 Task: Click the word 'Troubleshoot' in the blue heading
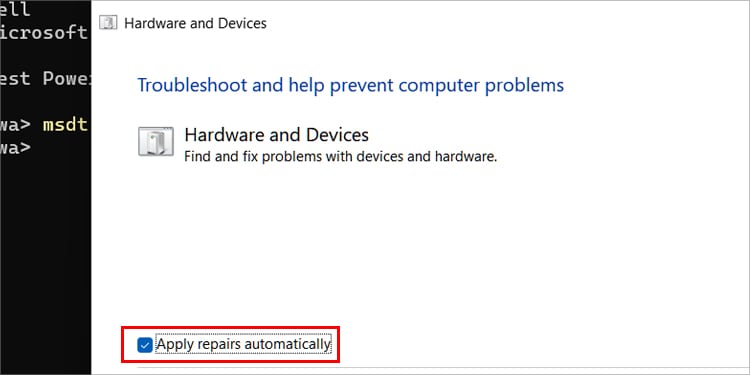tap(192, 85)
